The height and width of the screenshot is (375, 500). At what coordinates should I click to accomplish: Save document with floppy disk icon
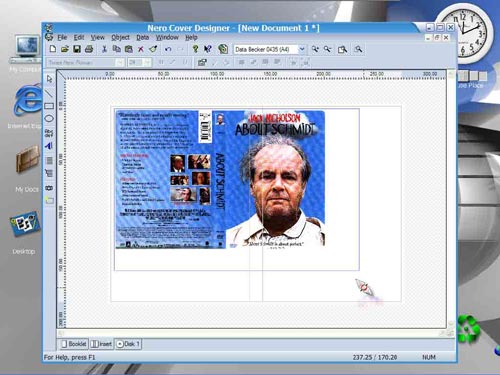tap(77, 49)
